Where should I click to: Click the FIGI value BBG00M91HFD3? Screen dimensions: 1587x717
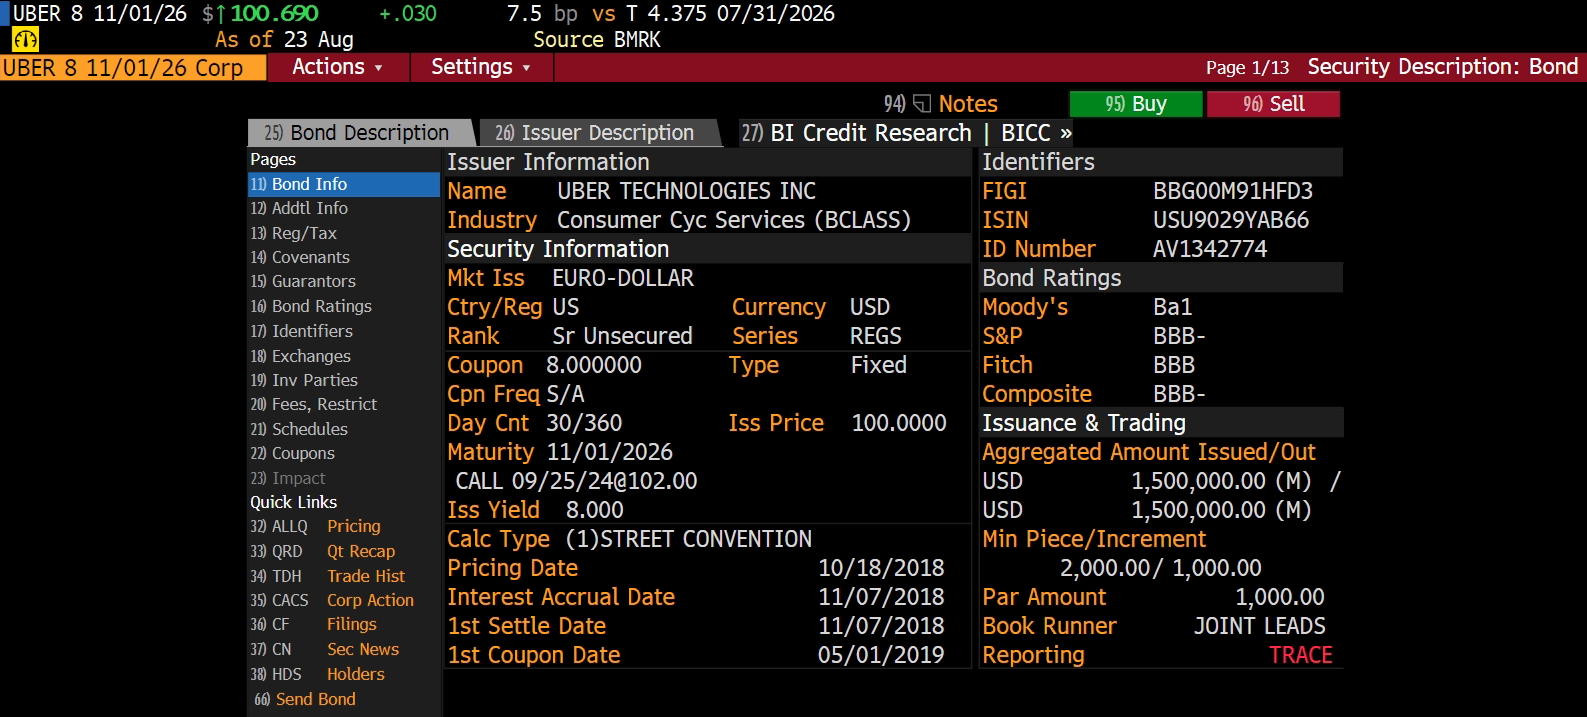1233,191
